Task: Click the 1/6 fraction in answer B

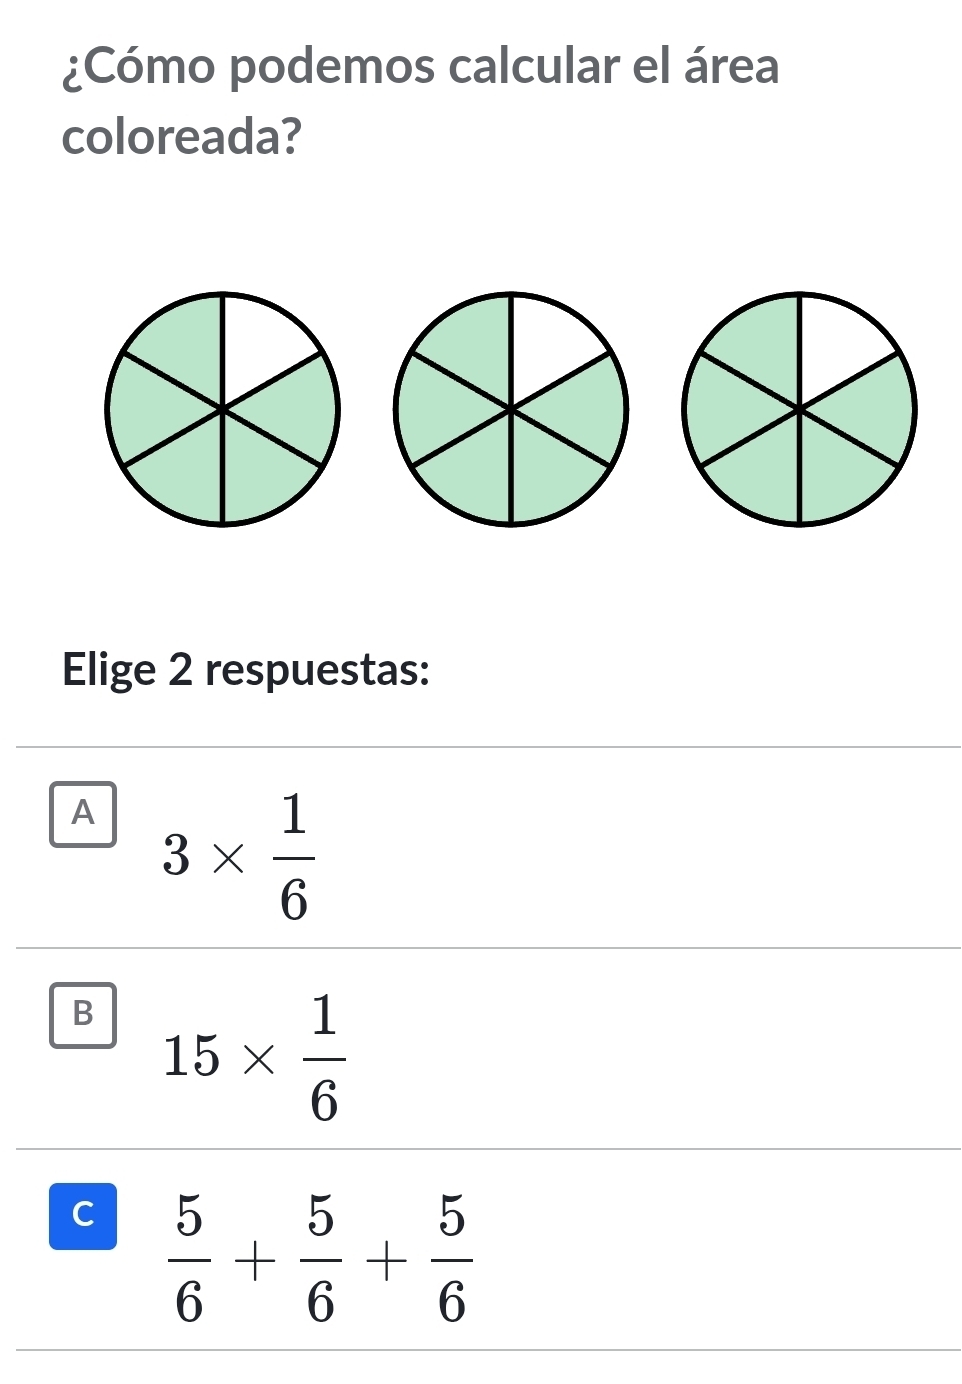Action: 324,1058
